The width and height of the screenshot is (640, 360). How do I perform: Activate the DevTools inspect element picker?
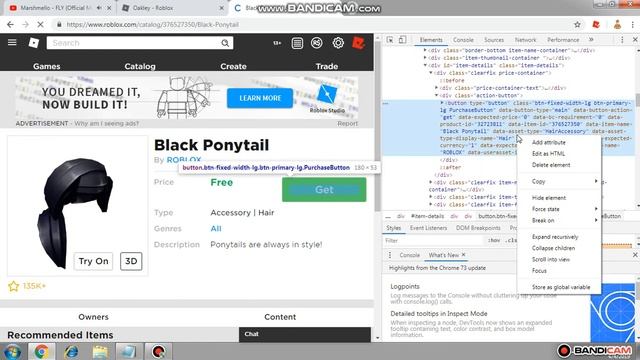click(390, 40)
